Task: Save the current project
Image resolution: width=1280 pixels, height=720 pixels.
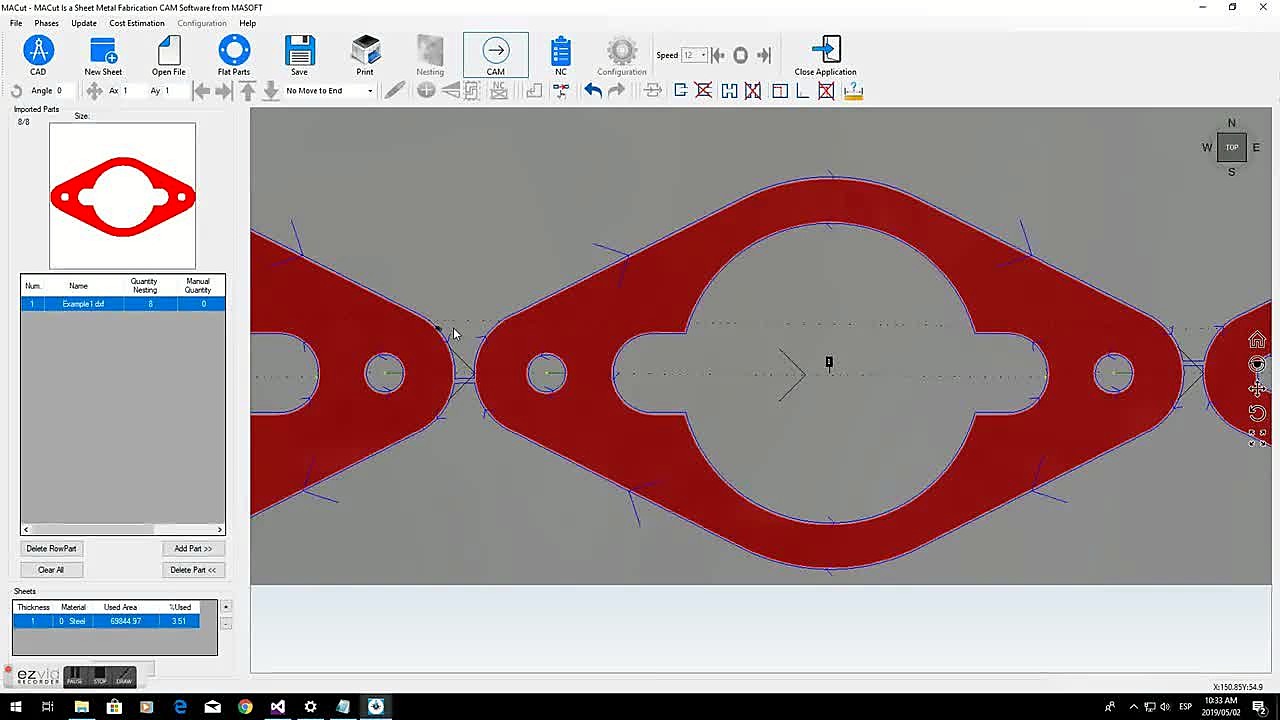Action: [x=299, y=56]
